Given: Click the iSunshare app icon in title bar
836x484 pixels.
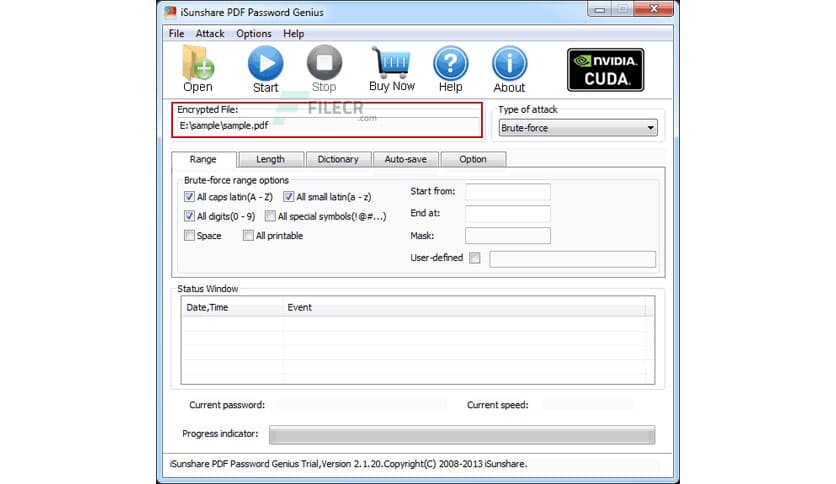Looking at the screenshot, I should click(x=170, y=12).
